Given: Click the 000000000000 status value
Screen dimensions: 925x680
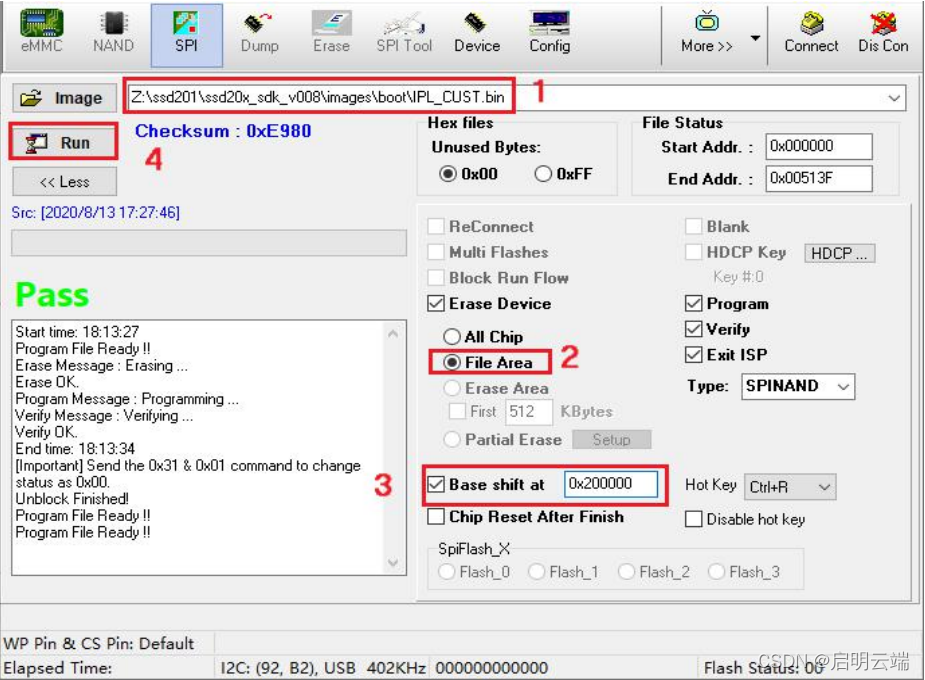Looking at the screenshot, I should (491, 668).
